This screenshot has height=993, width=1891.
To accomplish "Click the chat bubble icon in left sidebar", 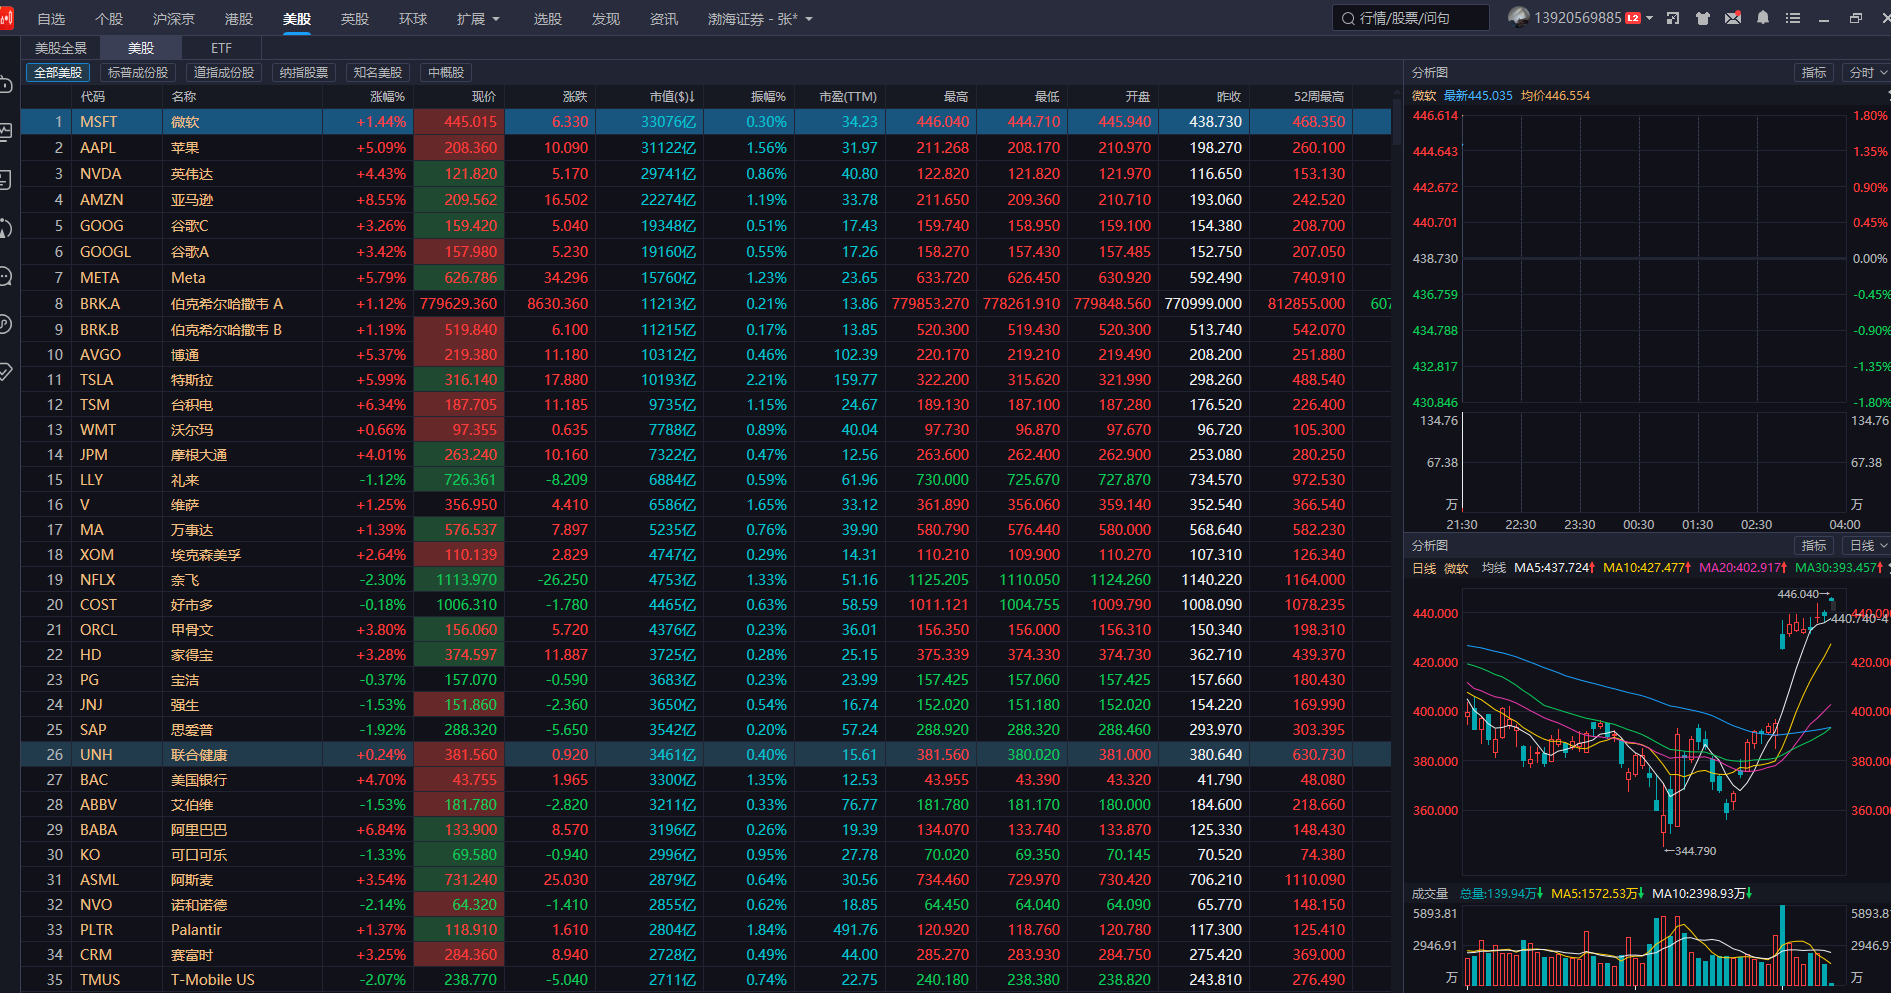I will point(5,276).
